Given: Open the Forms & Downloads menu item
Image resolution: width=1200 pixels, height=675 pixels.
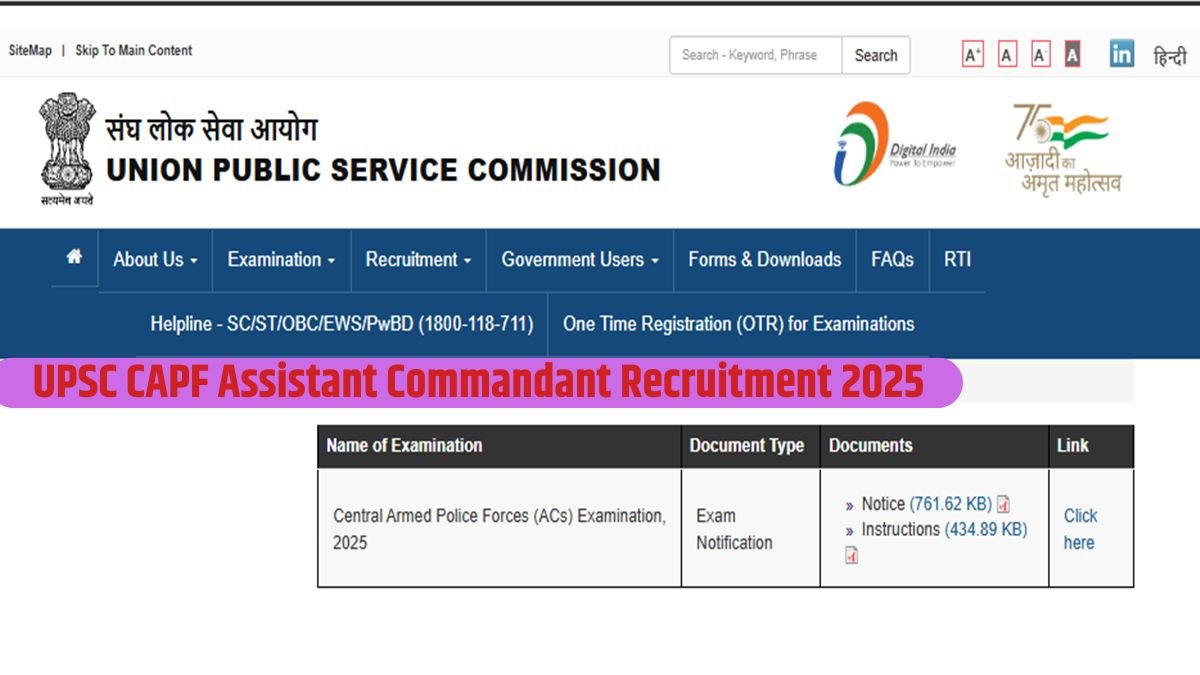Looking at the screenshot, I should [x=764, y=260].
